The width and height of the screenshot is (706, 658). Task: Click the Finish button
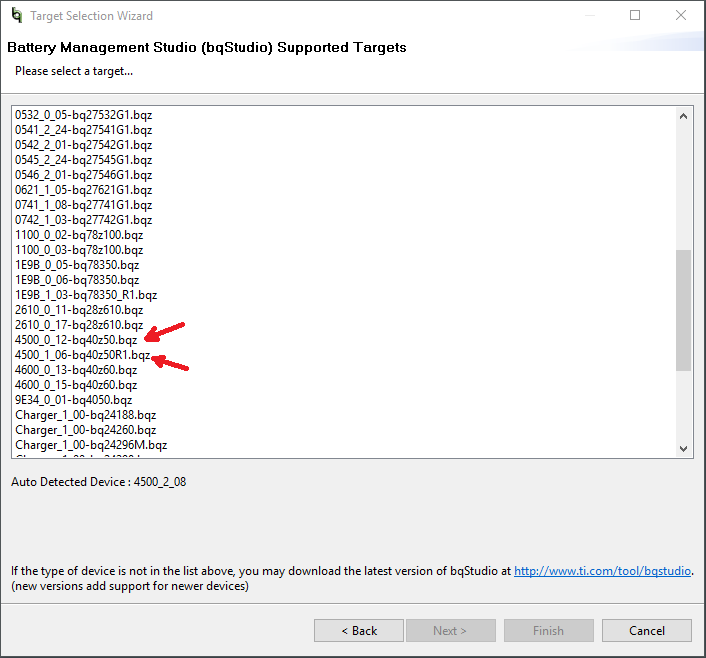click(x=548, y=631)
